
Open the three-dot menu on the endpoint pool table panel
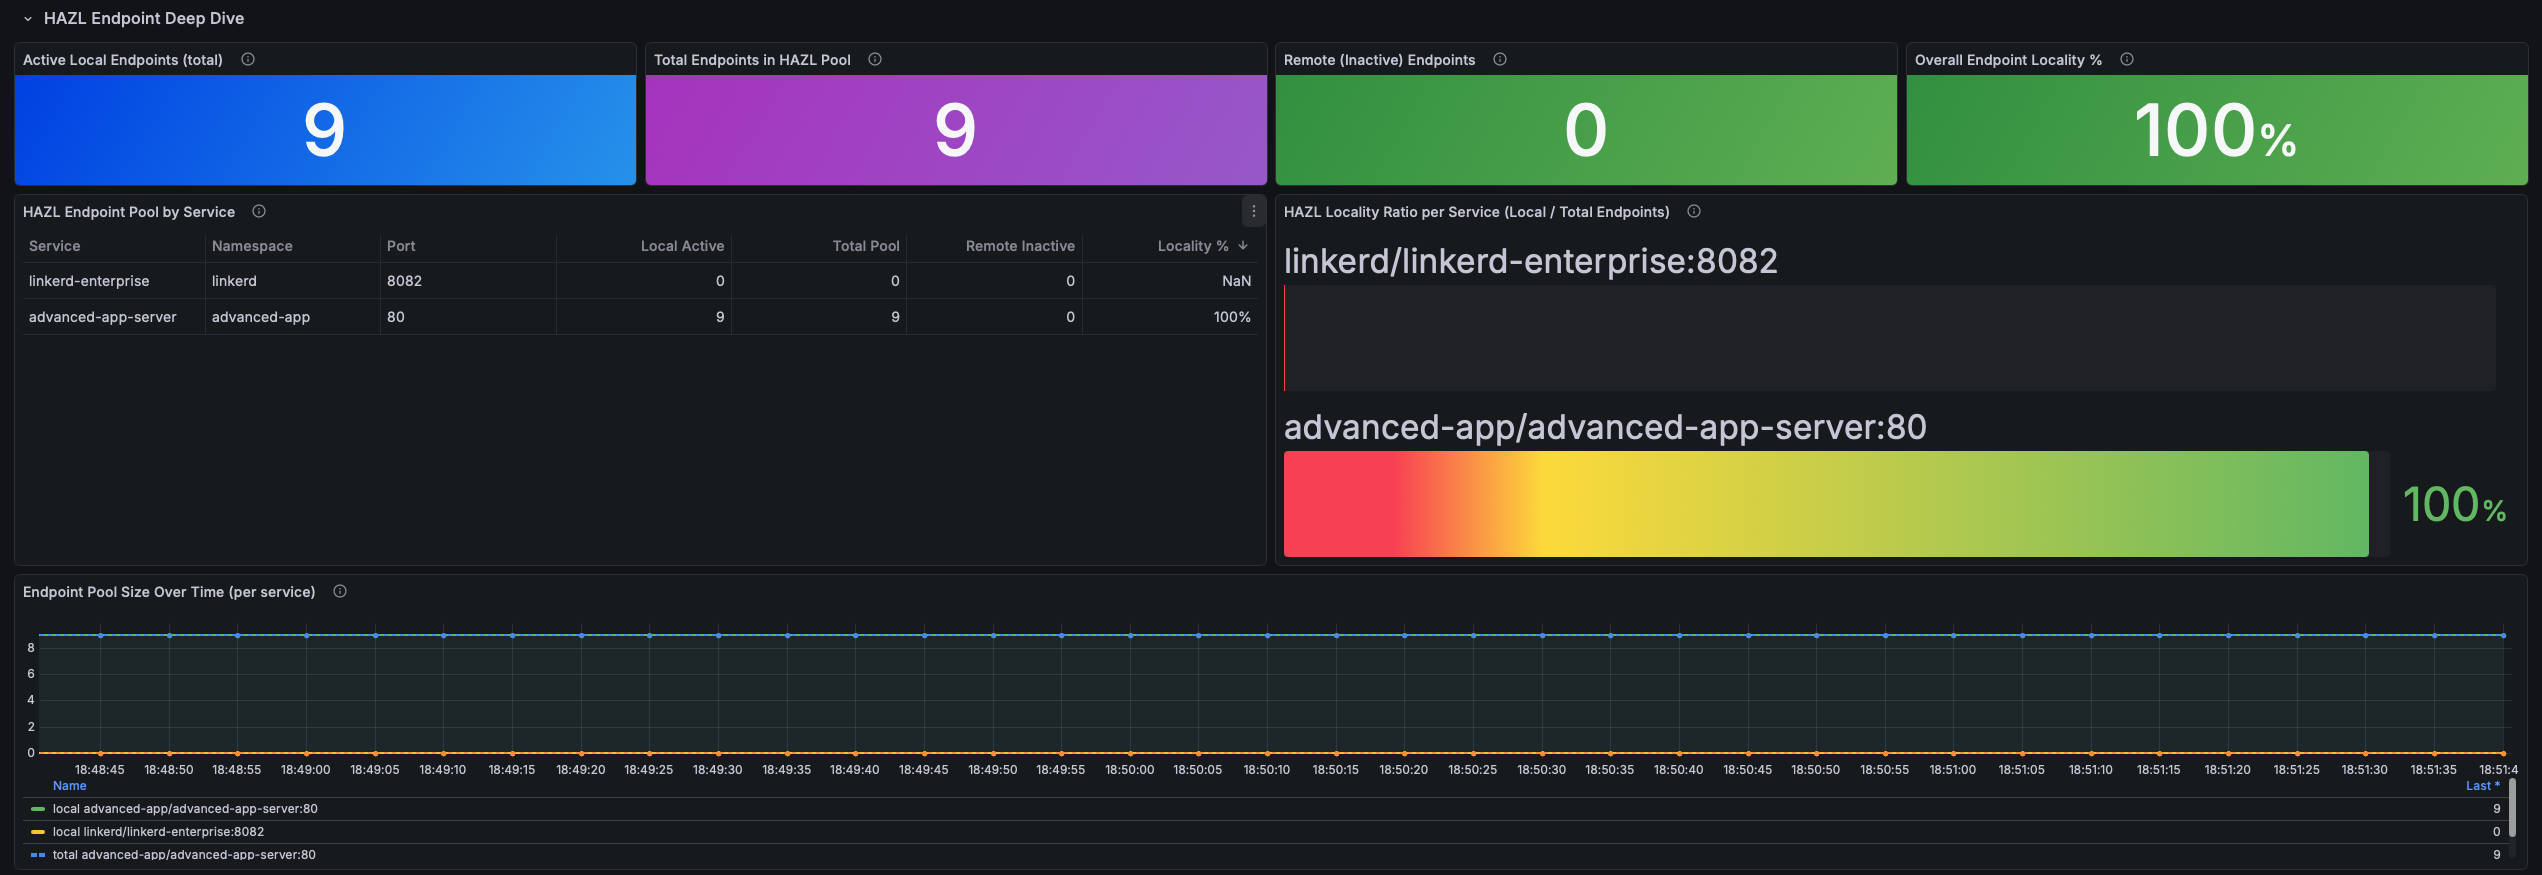tap(1253, 212)
